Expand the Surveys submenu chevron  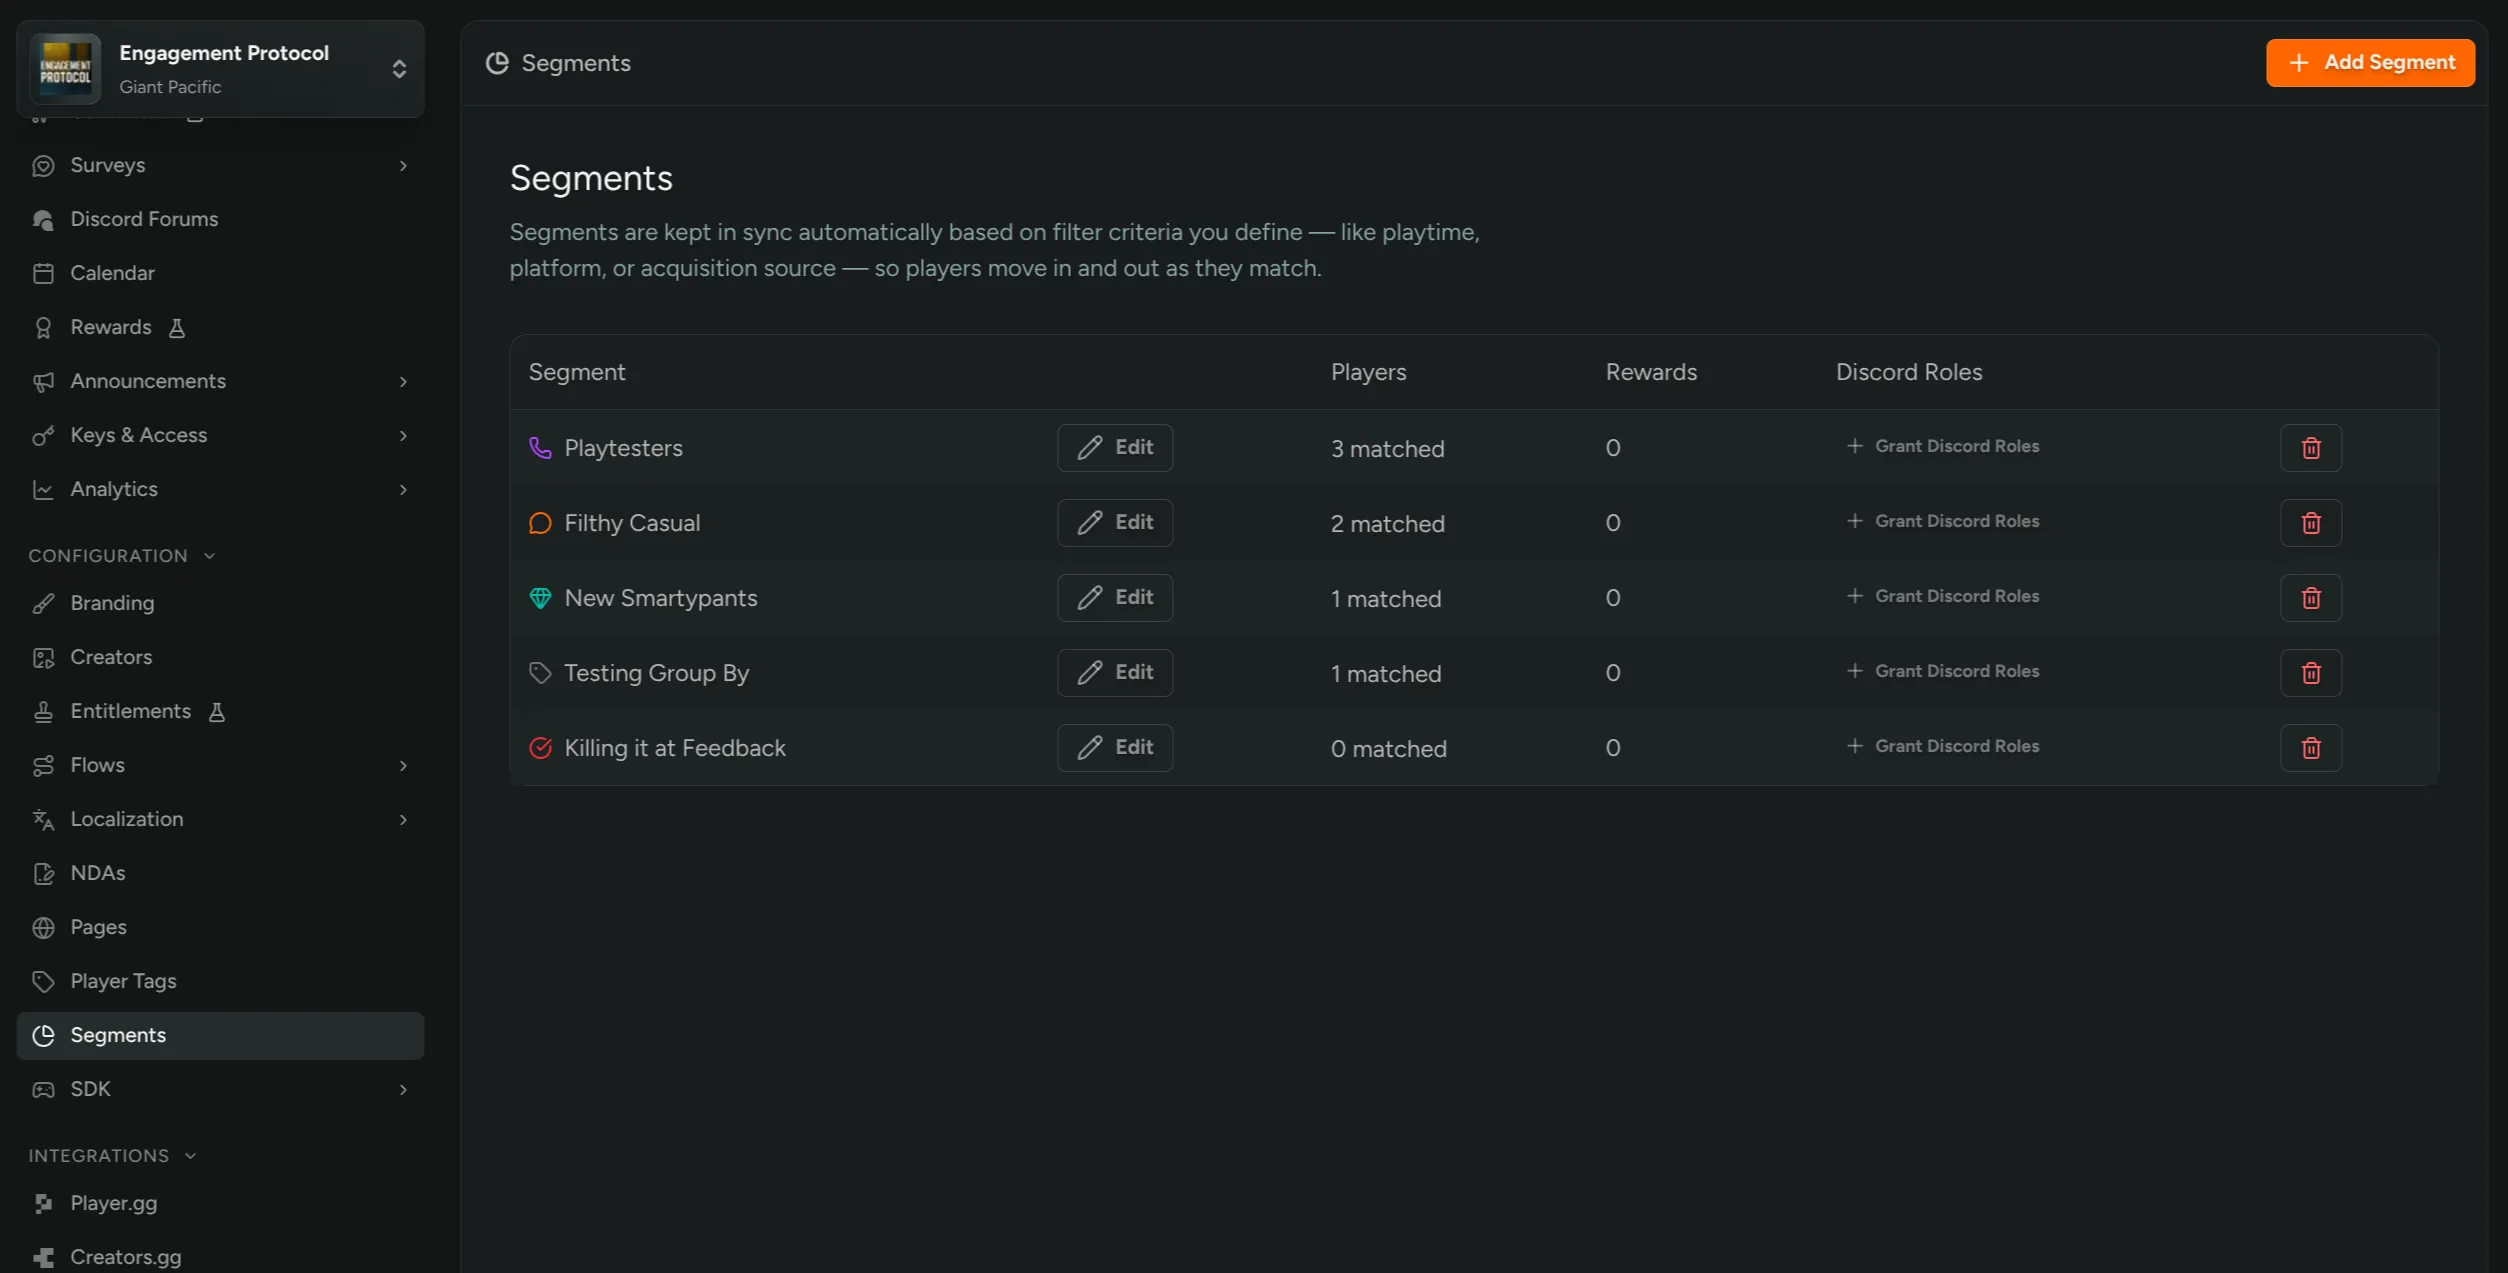point(403,166)
